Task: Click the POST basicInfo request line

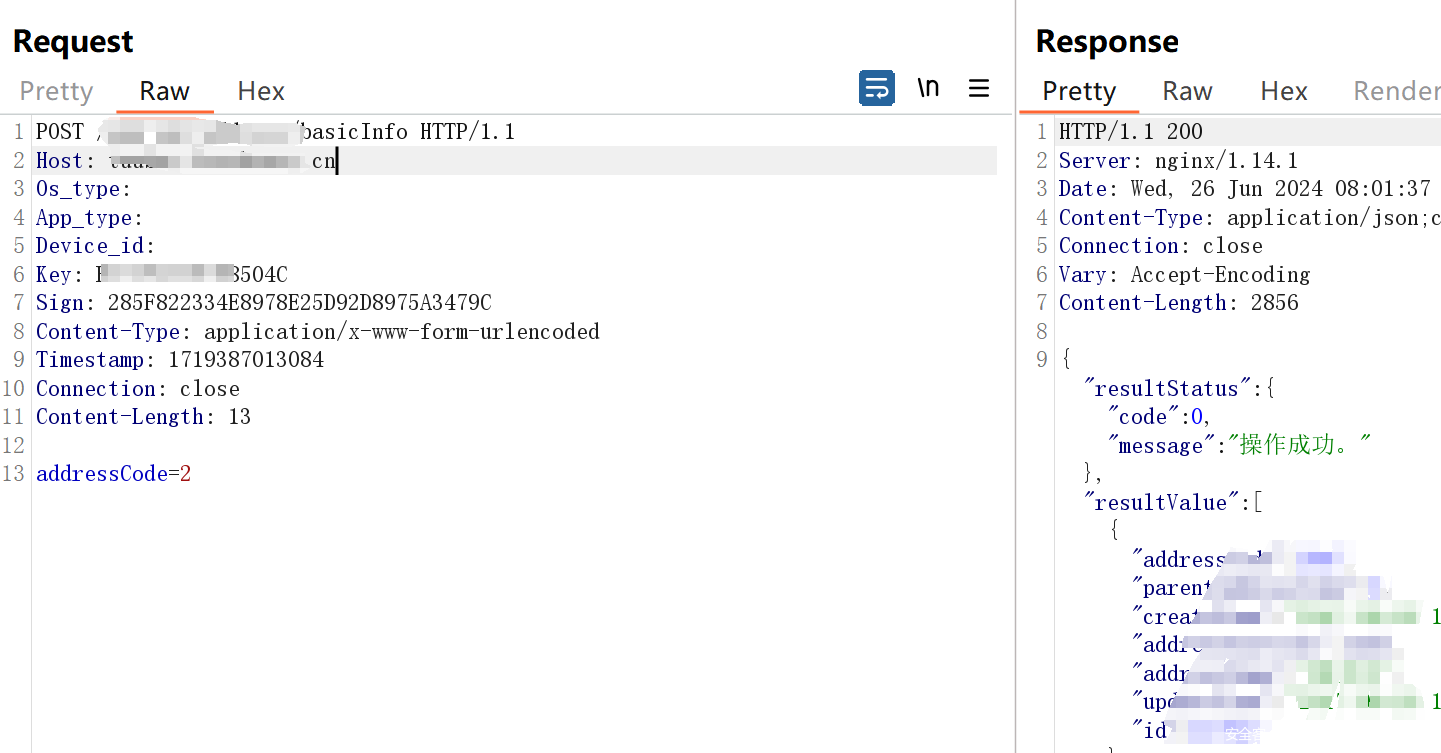Action: click(275, 132)
